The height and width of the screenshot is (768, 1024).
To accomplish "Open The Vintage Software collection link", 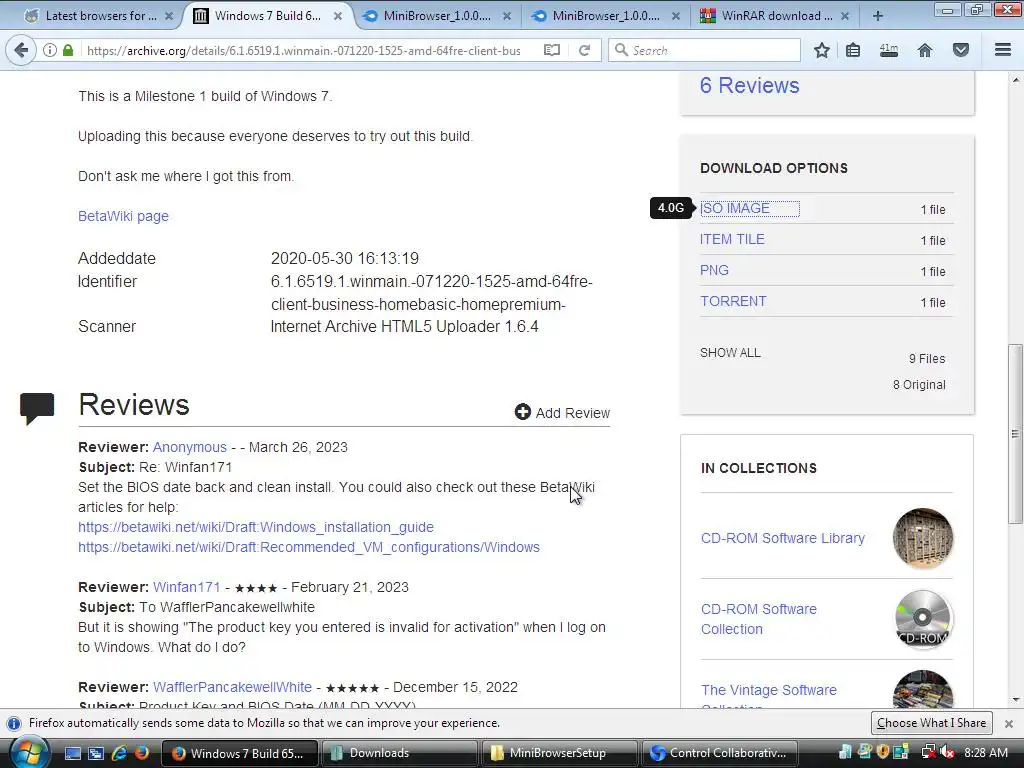I will (x=769, y=690).
